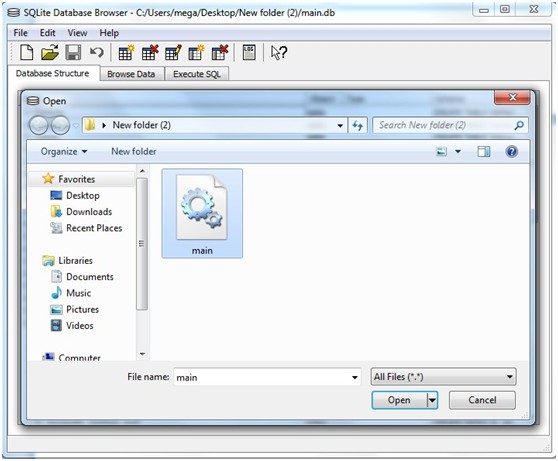The width and height of the screenshot is (558, 461).
Task: Select the Database Structure tab
Action: coord(53,73)
